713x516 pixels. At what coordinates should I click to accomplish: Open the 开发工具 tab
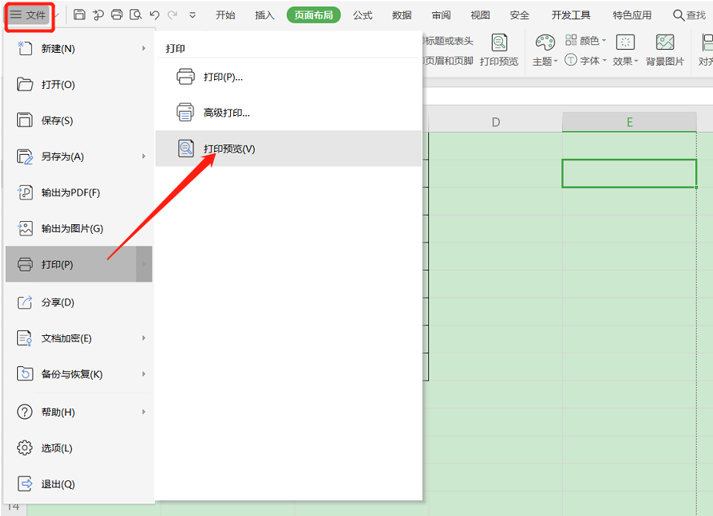point(571,15)
